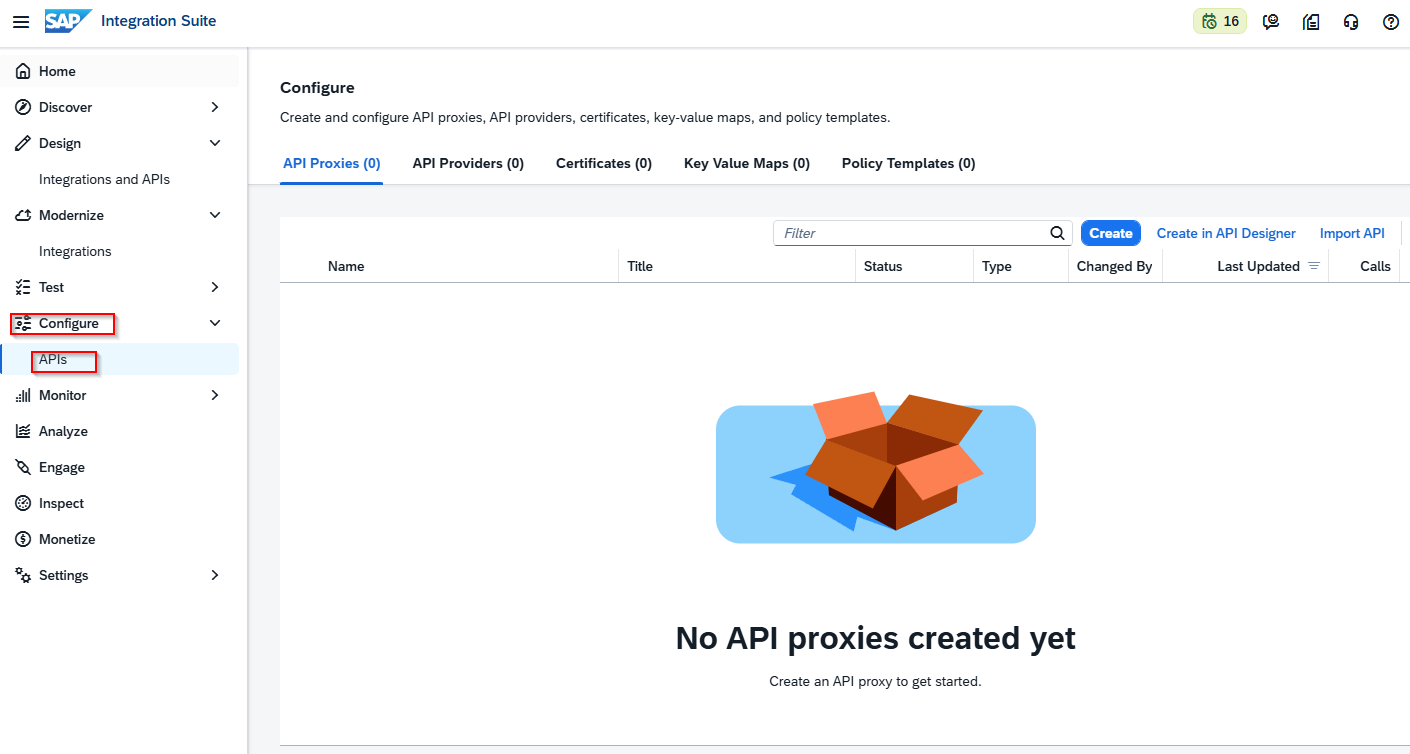
Task: Click the search magnifier in Filter field
Action: tap(1057, 233)
